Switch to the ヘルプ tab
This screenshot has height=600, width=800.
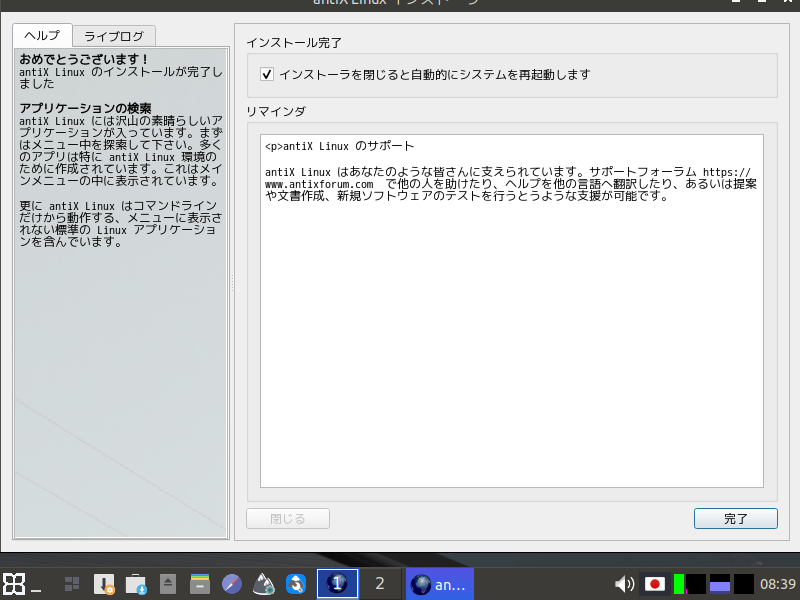[42, 36]
